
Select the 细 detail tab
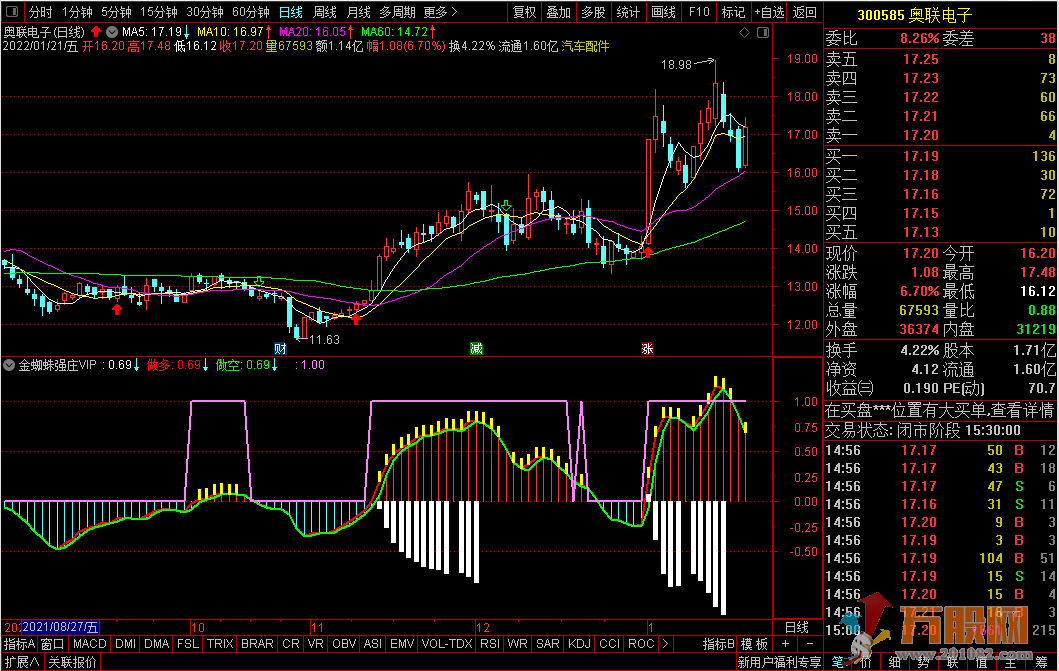894,662
